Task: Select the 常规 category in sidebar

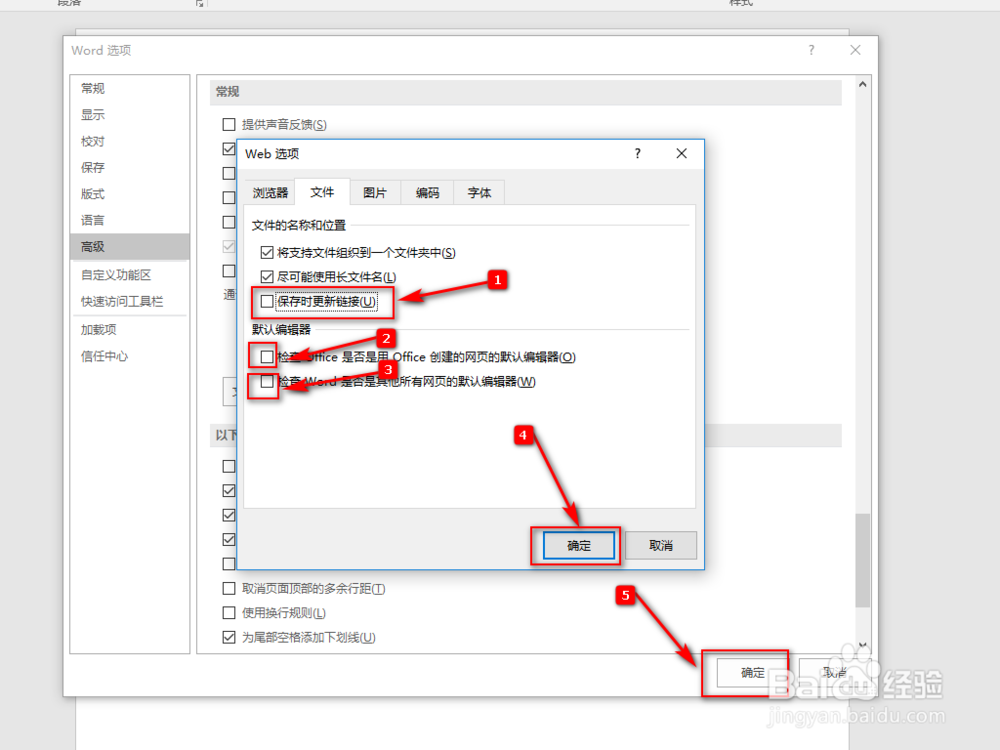Action: tap(92, 88)
